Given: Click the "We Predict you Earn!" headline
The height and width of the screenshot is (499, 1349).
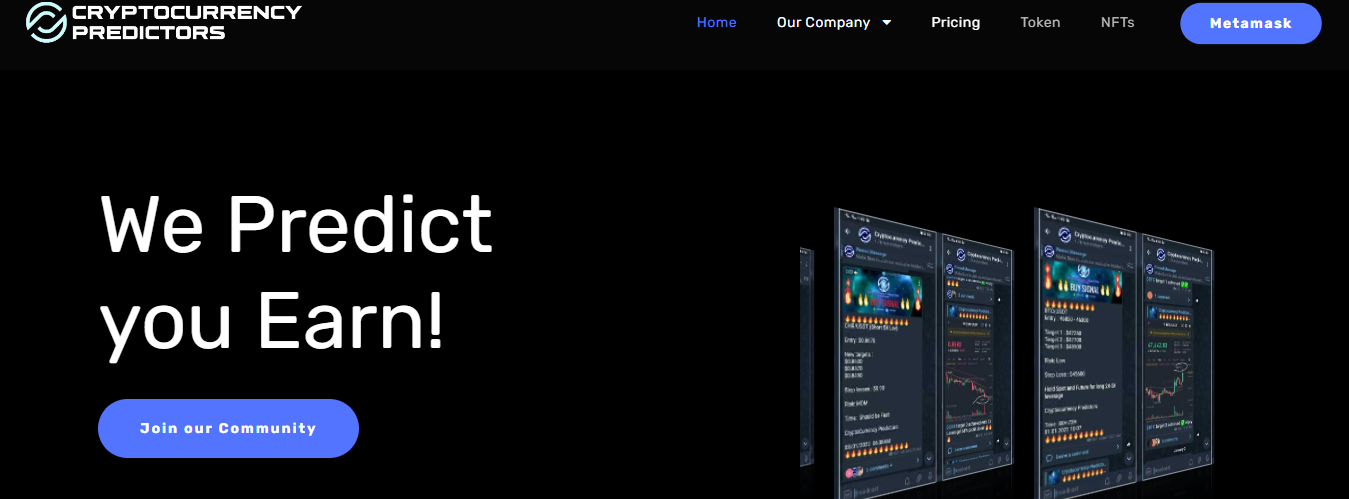Looking at the screenshot, I should point(297,272).
